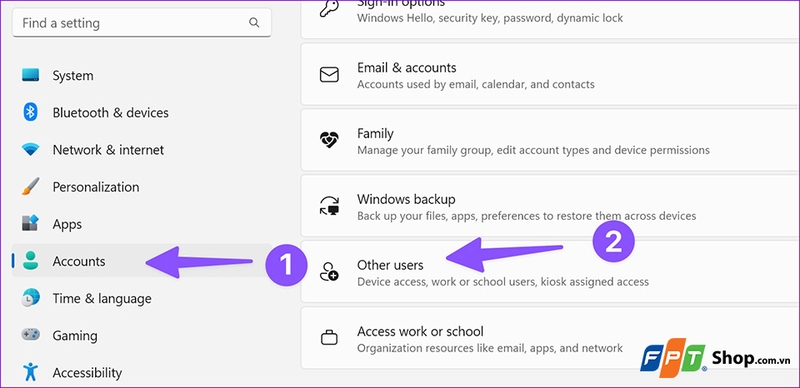Select the Accessibility figure icon

pos(31,372)
